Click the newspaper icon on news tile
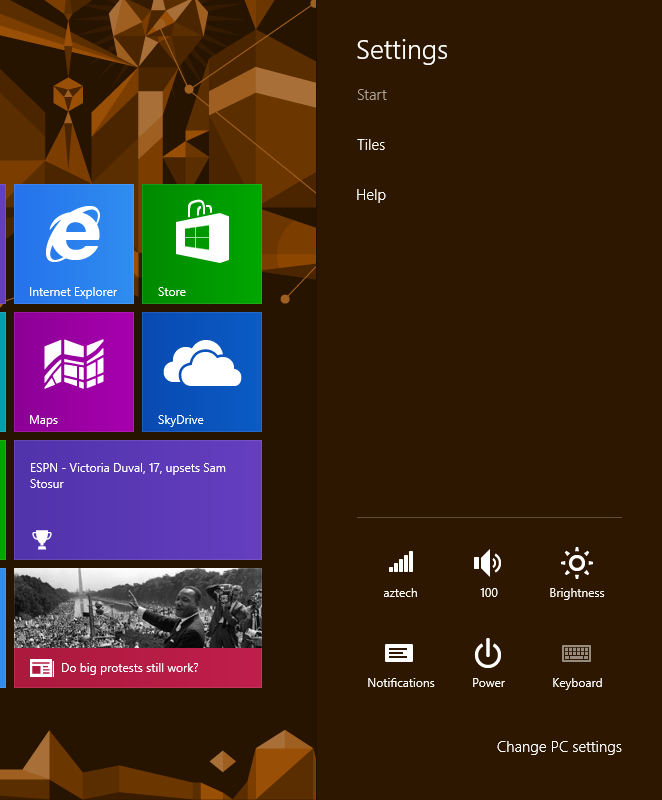Screen dimensions: 662x800 point(42,668)
